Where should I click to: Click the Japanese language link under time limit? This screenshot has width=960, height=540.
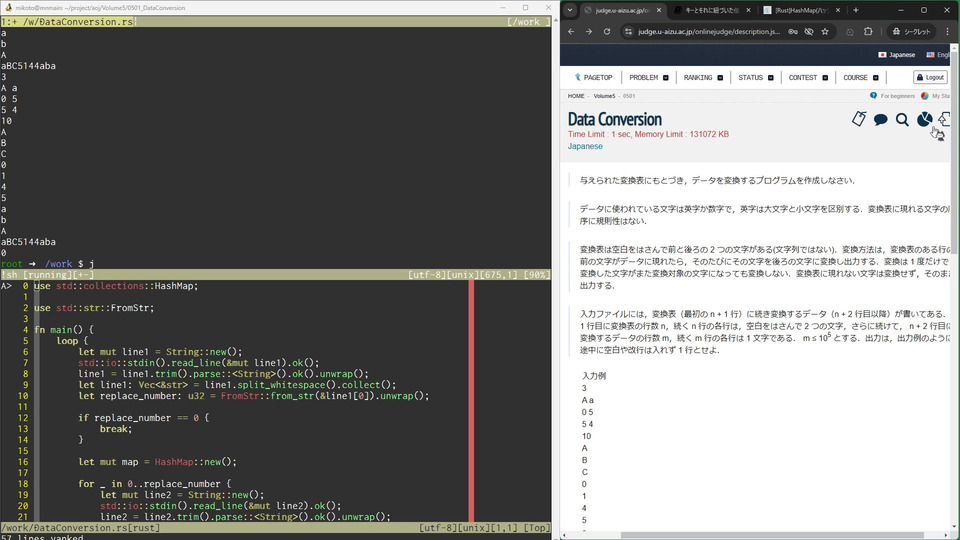click(x=585, y=146)
